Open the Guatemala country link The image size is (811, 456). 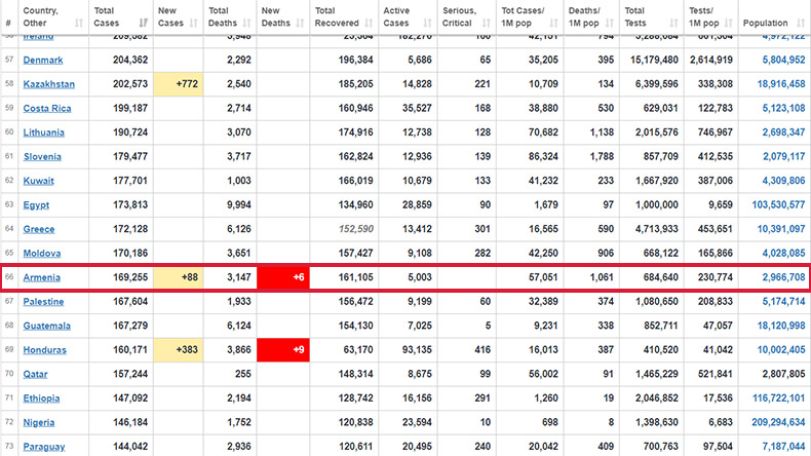tap(47, 326)
